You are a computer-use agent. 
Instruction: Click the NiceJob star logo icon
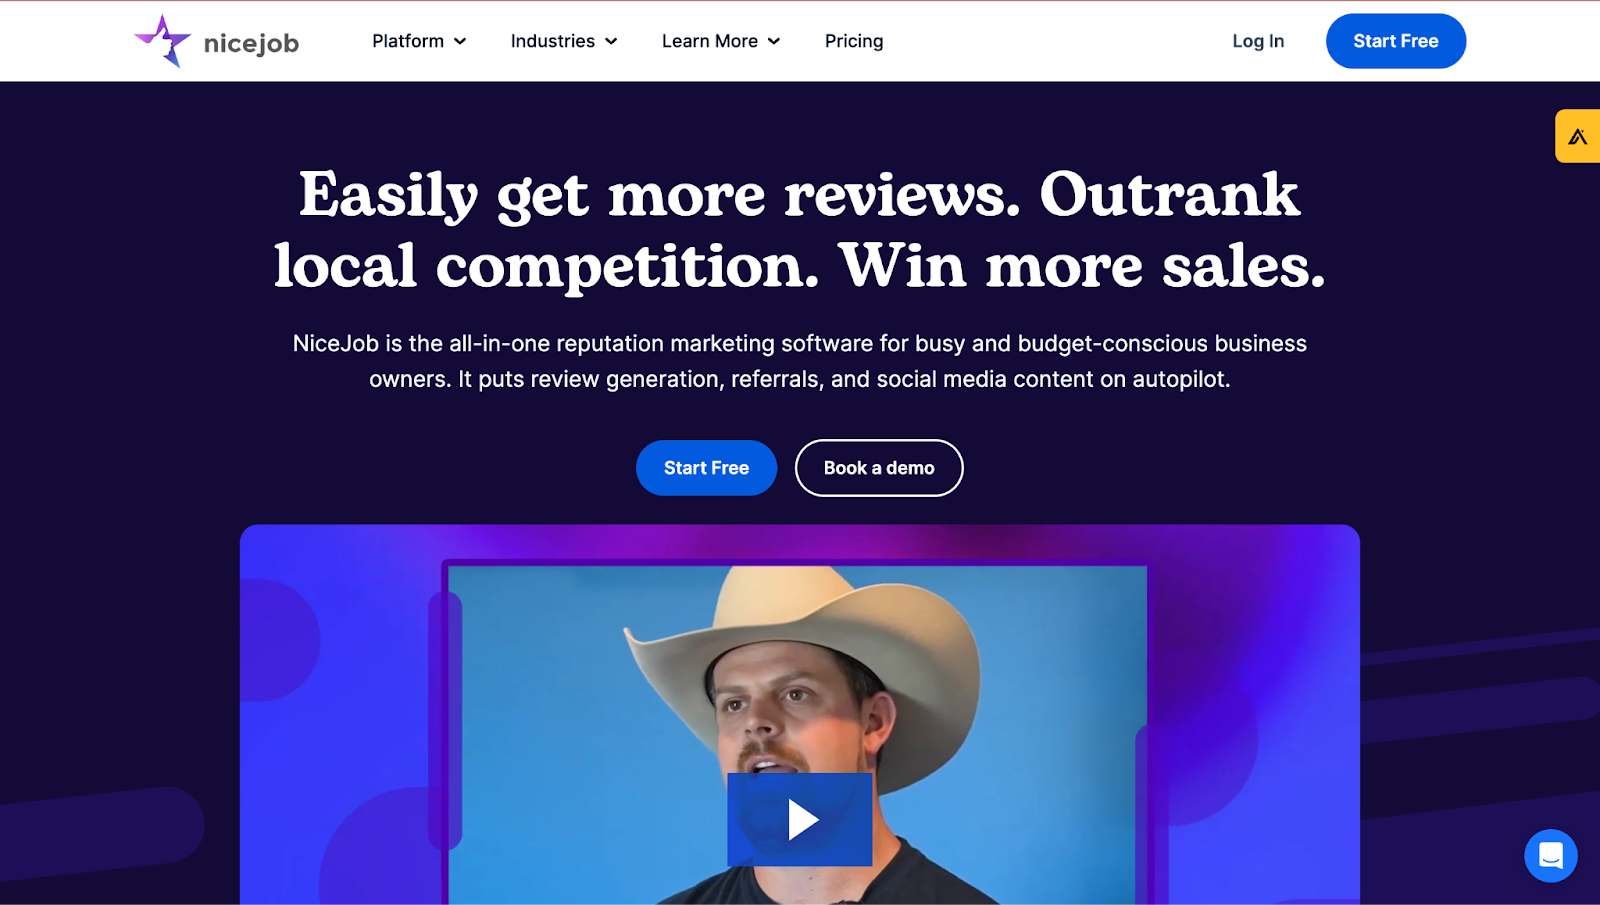click(x=163, y=41)
